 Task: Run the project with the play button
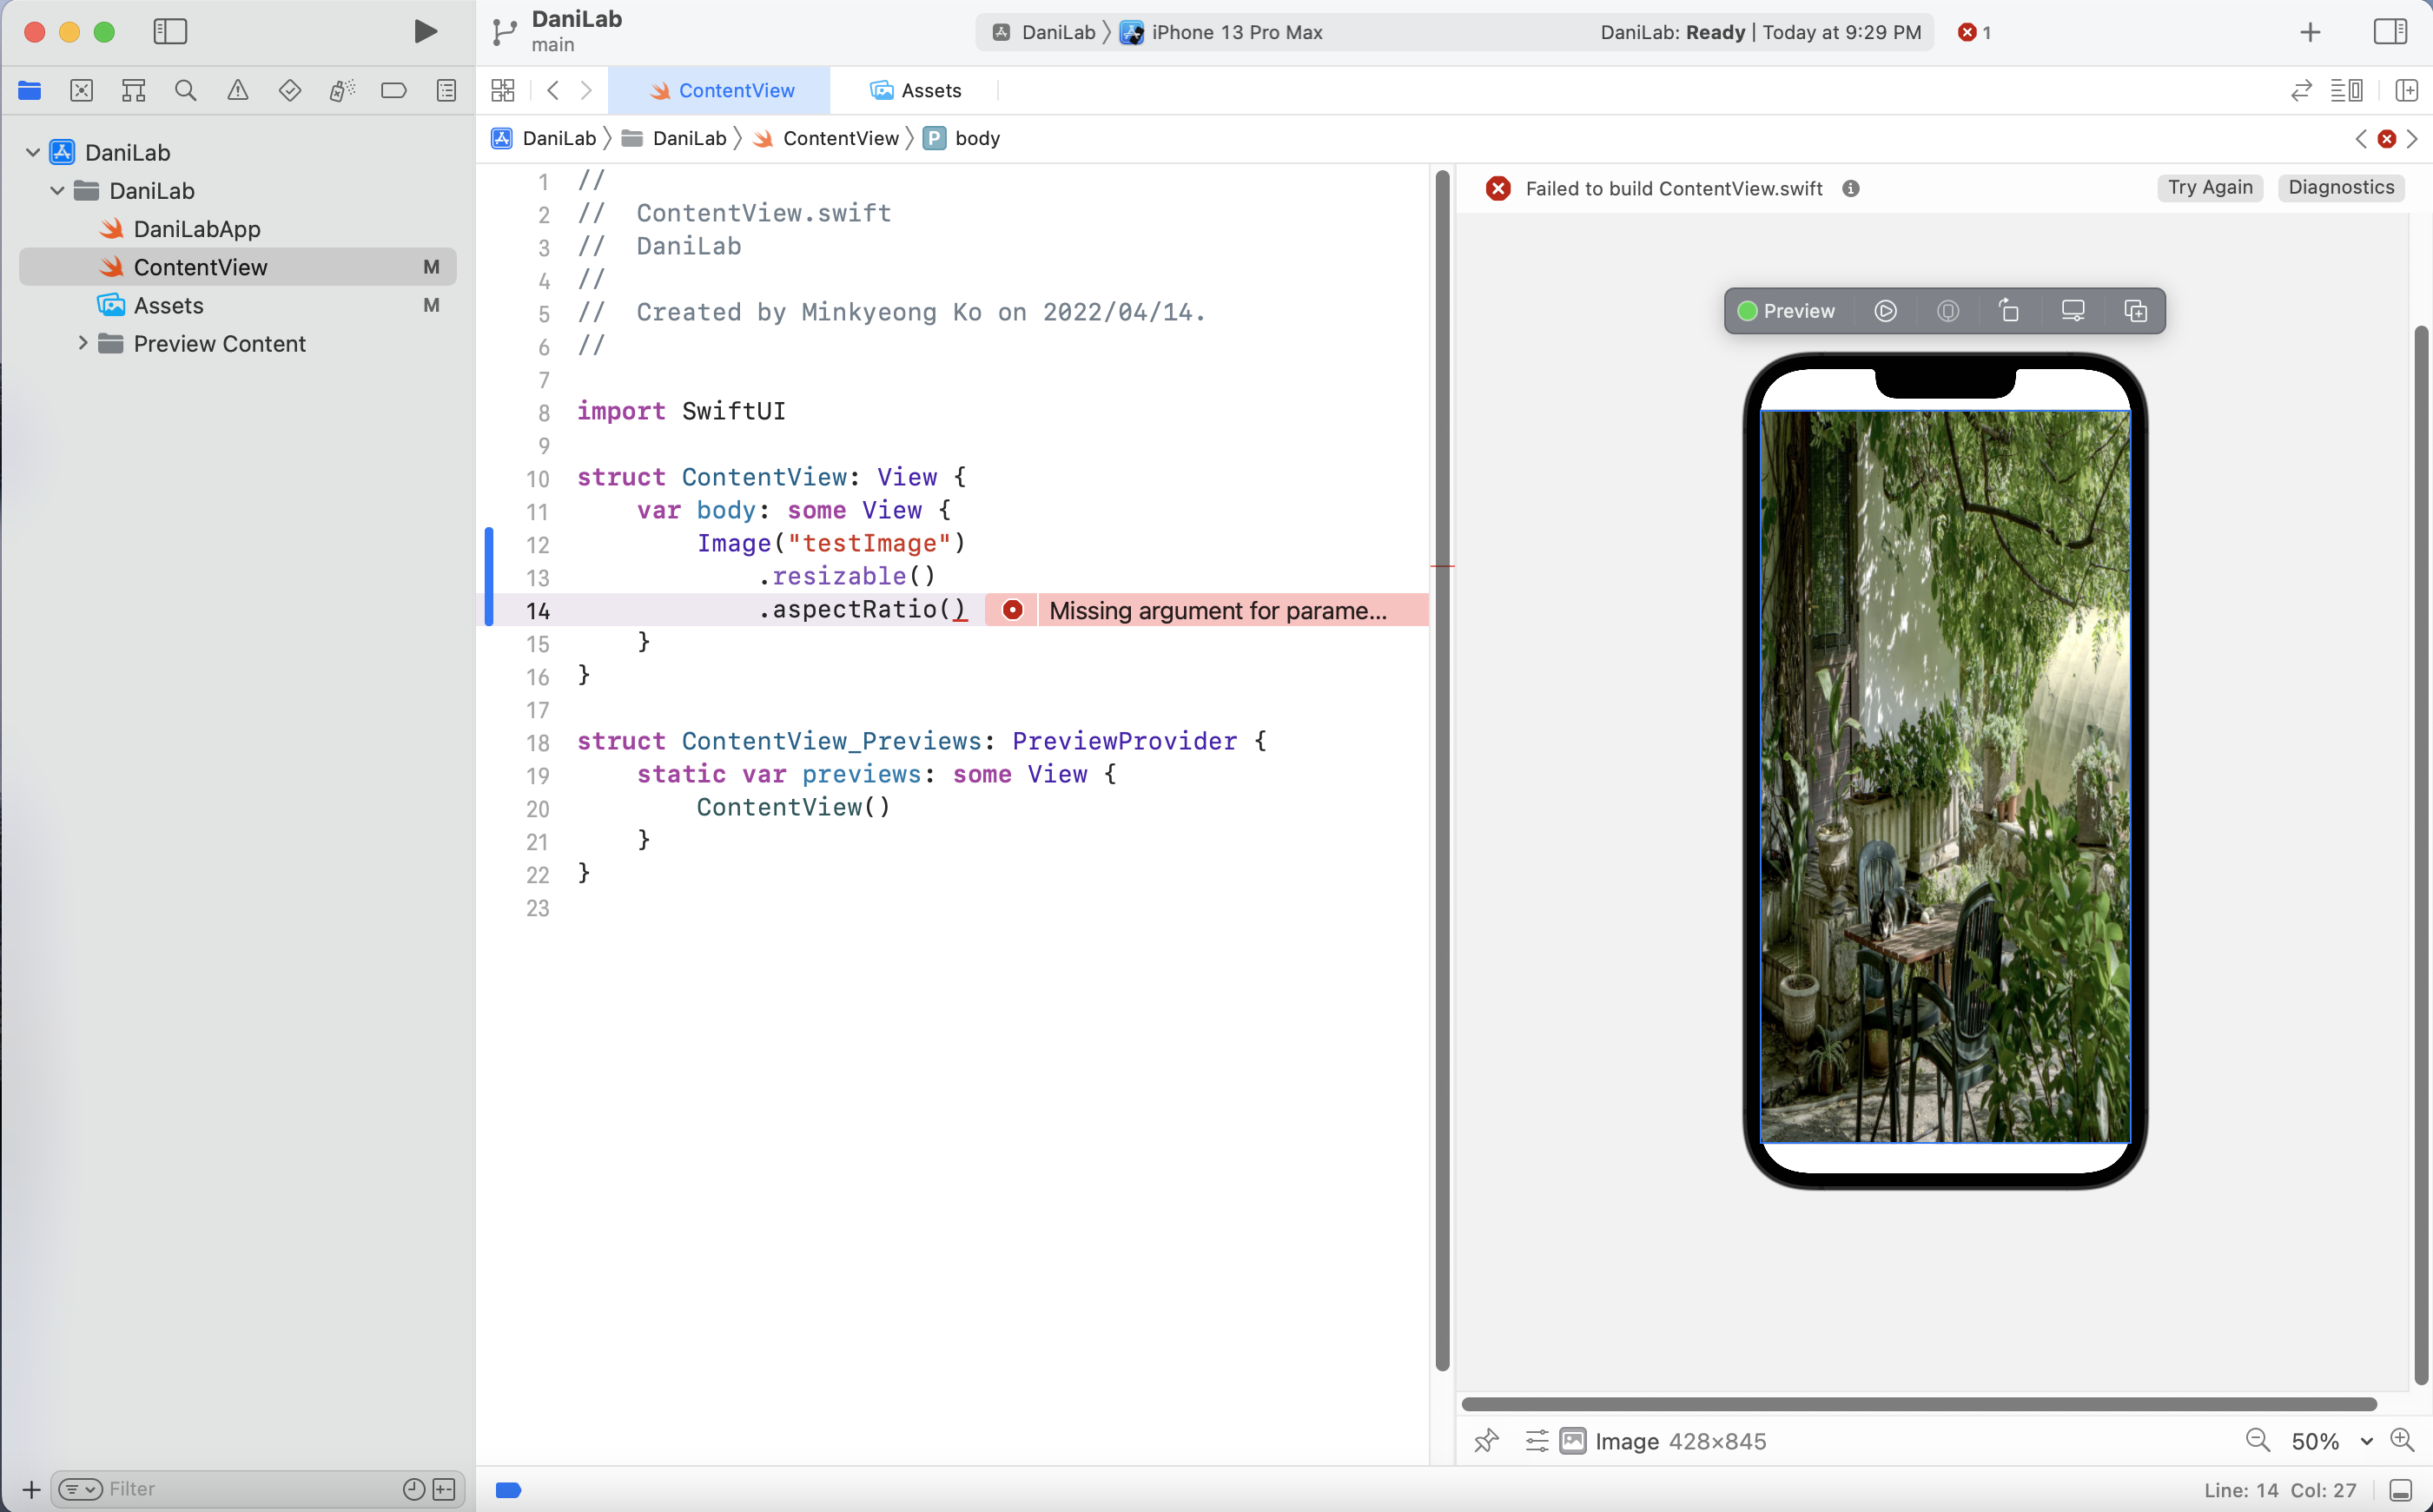tap(425, 32)
